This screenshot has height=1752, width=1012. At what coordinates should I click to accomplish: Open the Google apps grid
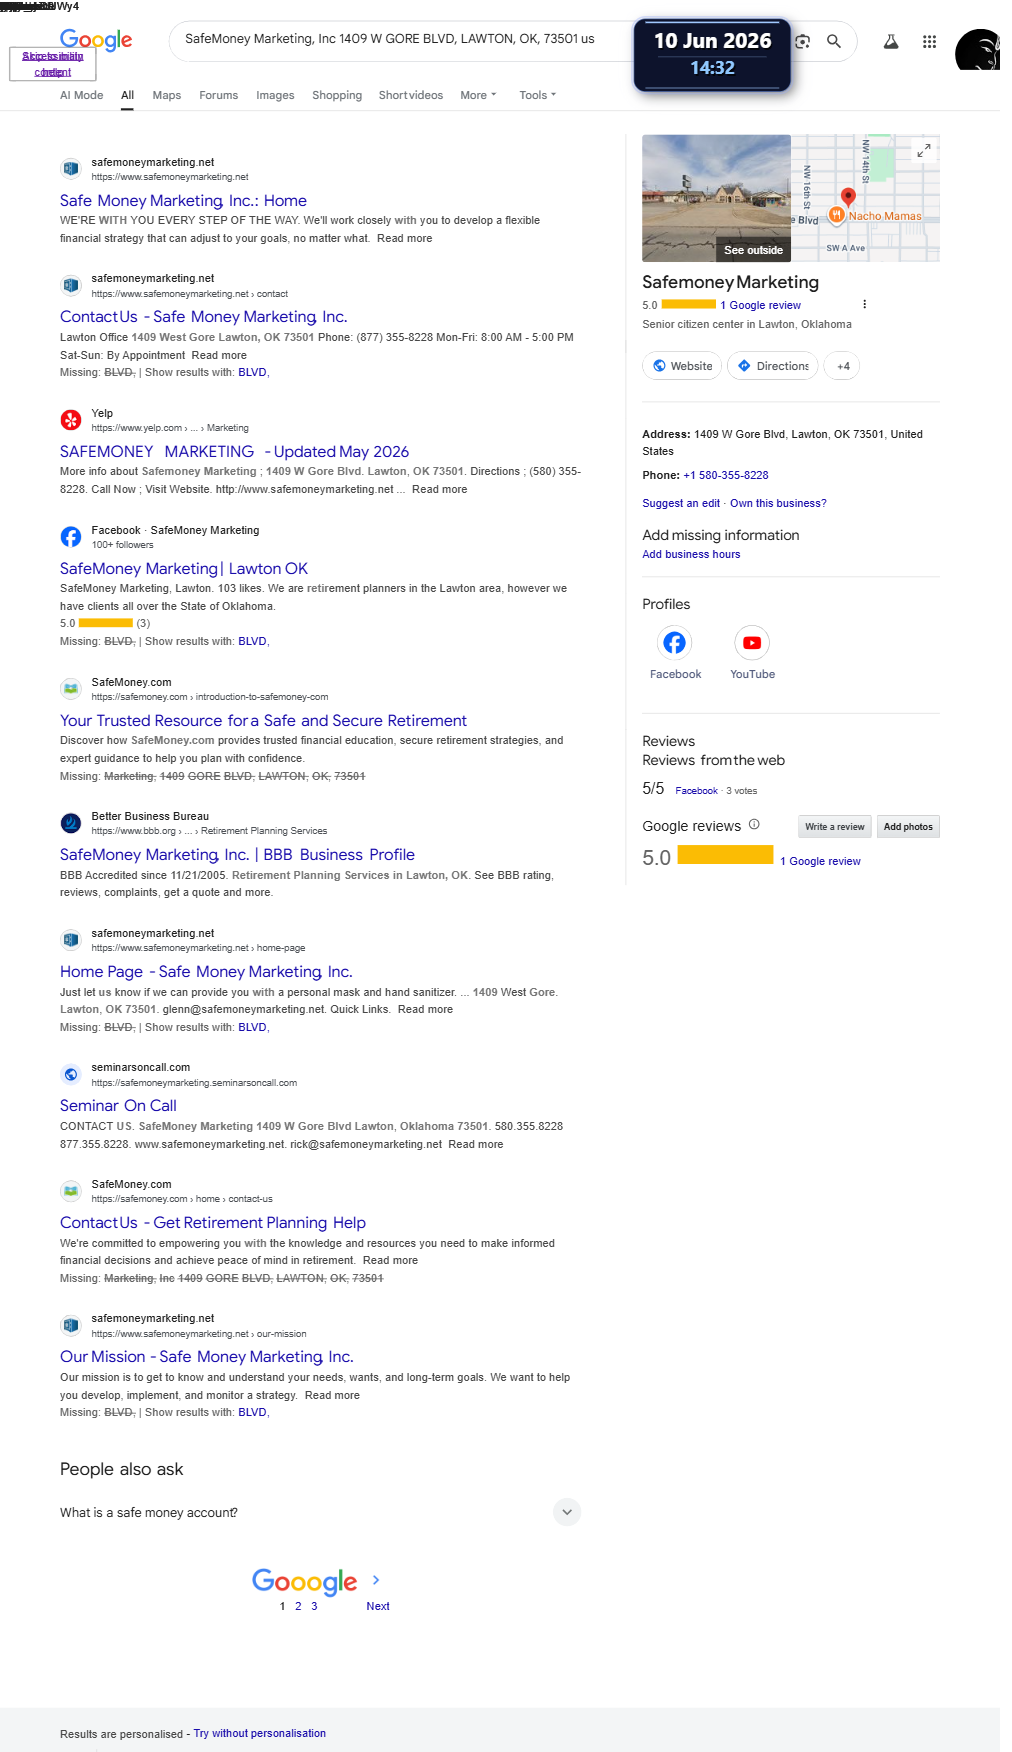[x=929, y=41]
